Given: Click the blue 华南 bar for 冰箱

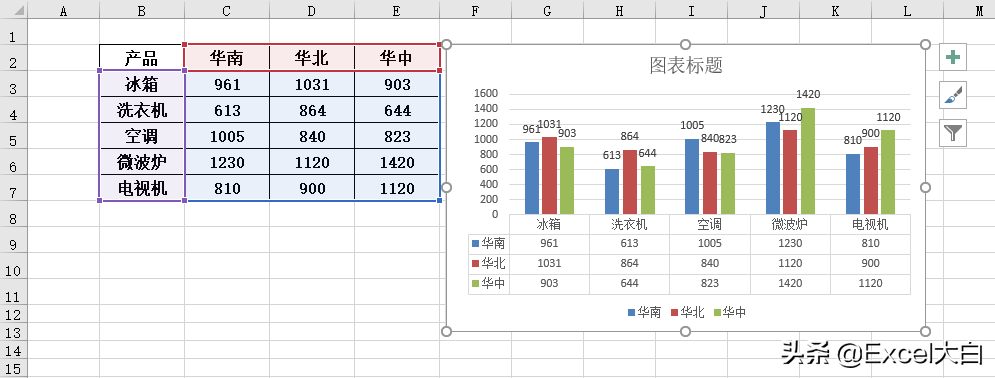Looking at the screenshot, I should coord(532,178).
